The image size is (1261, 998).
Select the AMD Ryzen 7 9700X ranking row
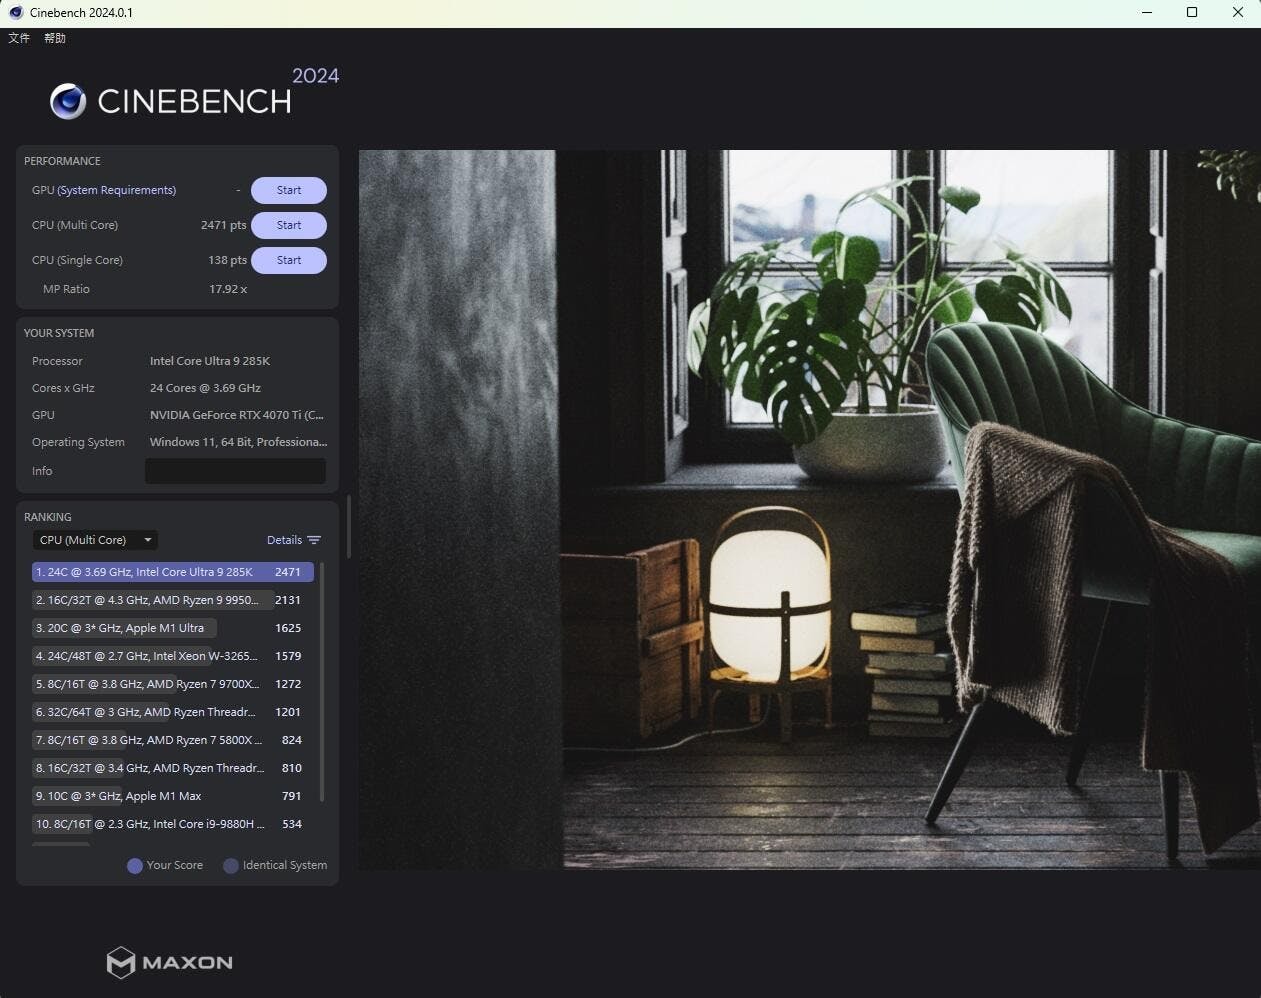[173, 684]
